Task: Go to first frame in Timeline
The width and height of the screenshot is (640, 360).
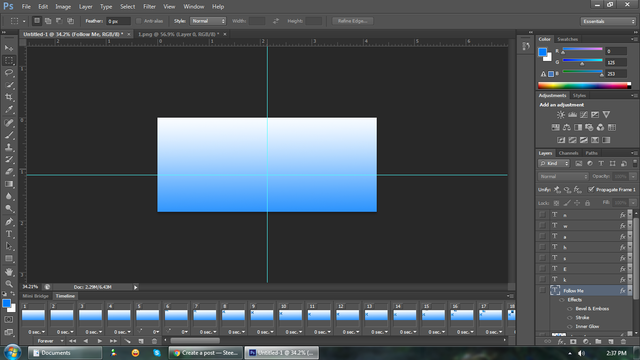Action: point(72,341)
